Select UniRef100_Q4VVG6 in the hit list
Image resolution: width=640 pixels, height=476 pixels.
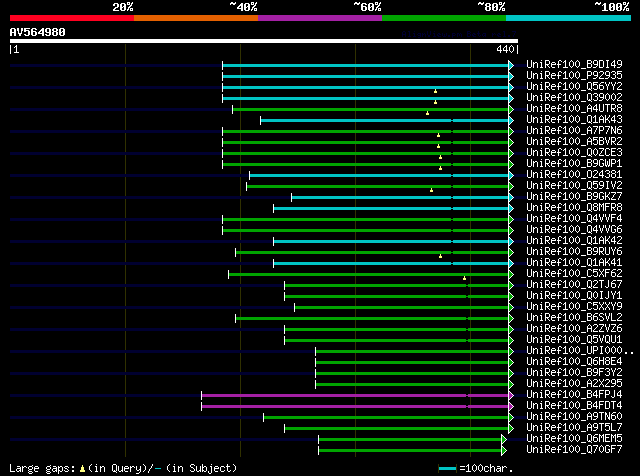[x=574, y=230]
